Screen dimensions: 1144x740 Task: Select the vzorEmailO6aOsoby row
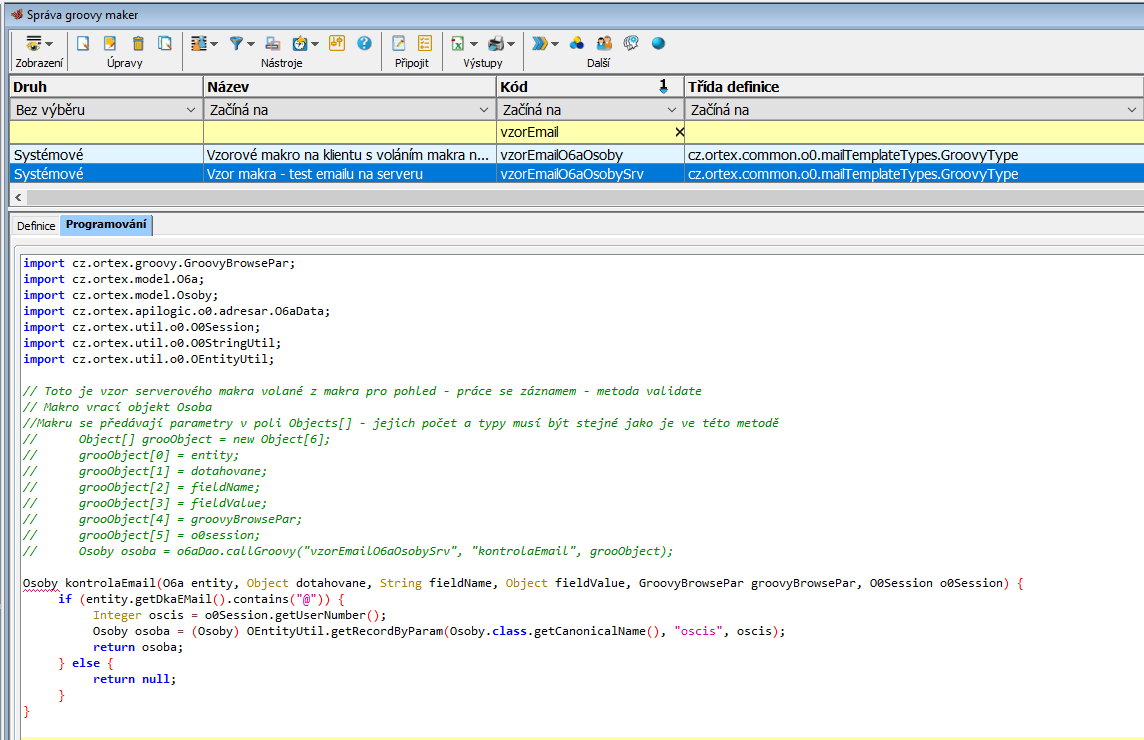coord(560,155)
